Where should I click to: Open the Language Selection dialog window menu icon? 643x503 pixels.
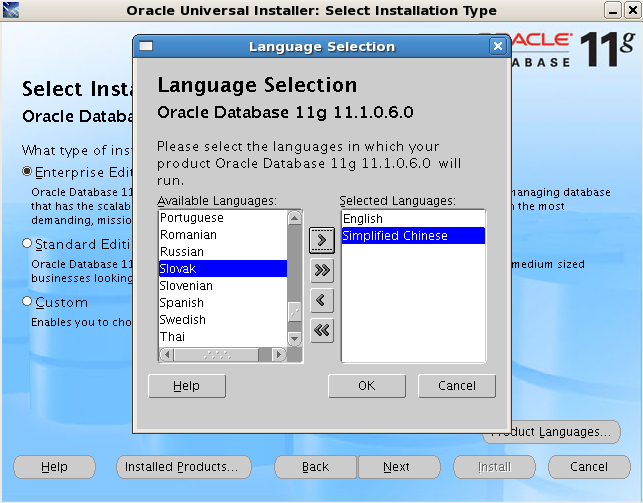pos(146,46)
